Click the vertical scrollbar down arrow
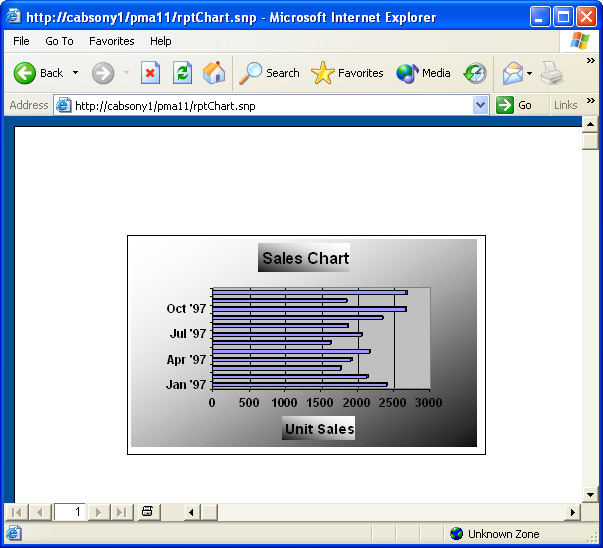The height and width of the screenshot is (548, 603). click(590, 494)
